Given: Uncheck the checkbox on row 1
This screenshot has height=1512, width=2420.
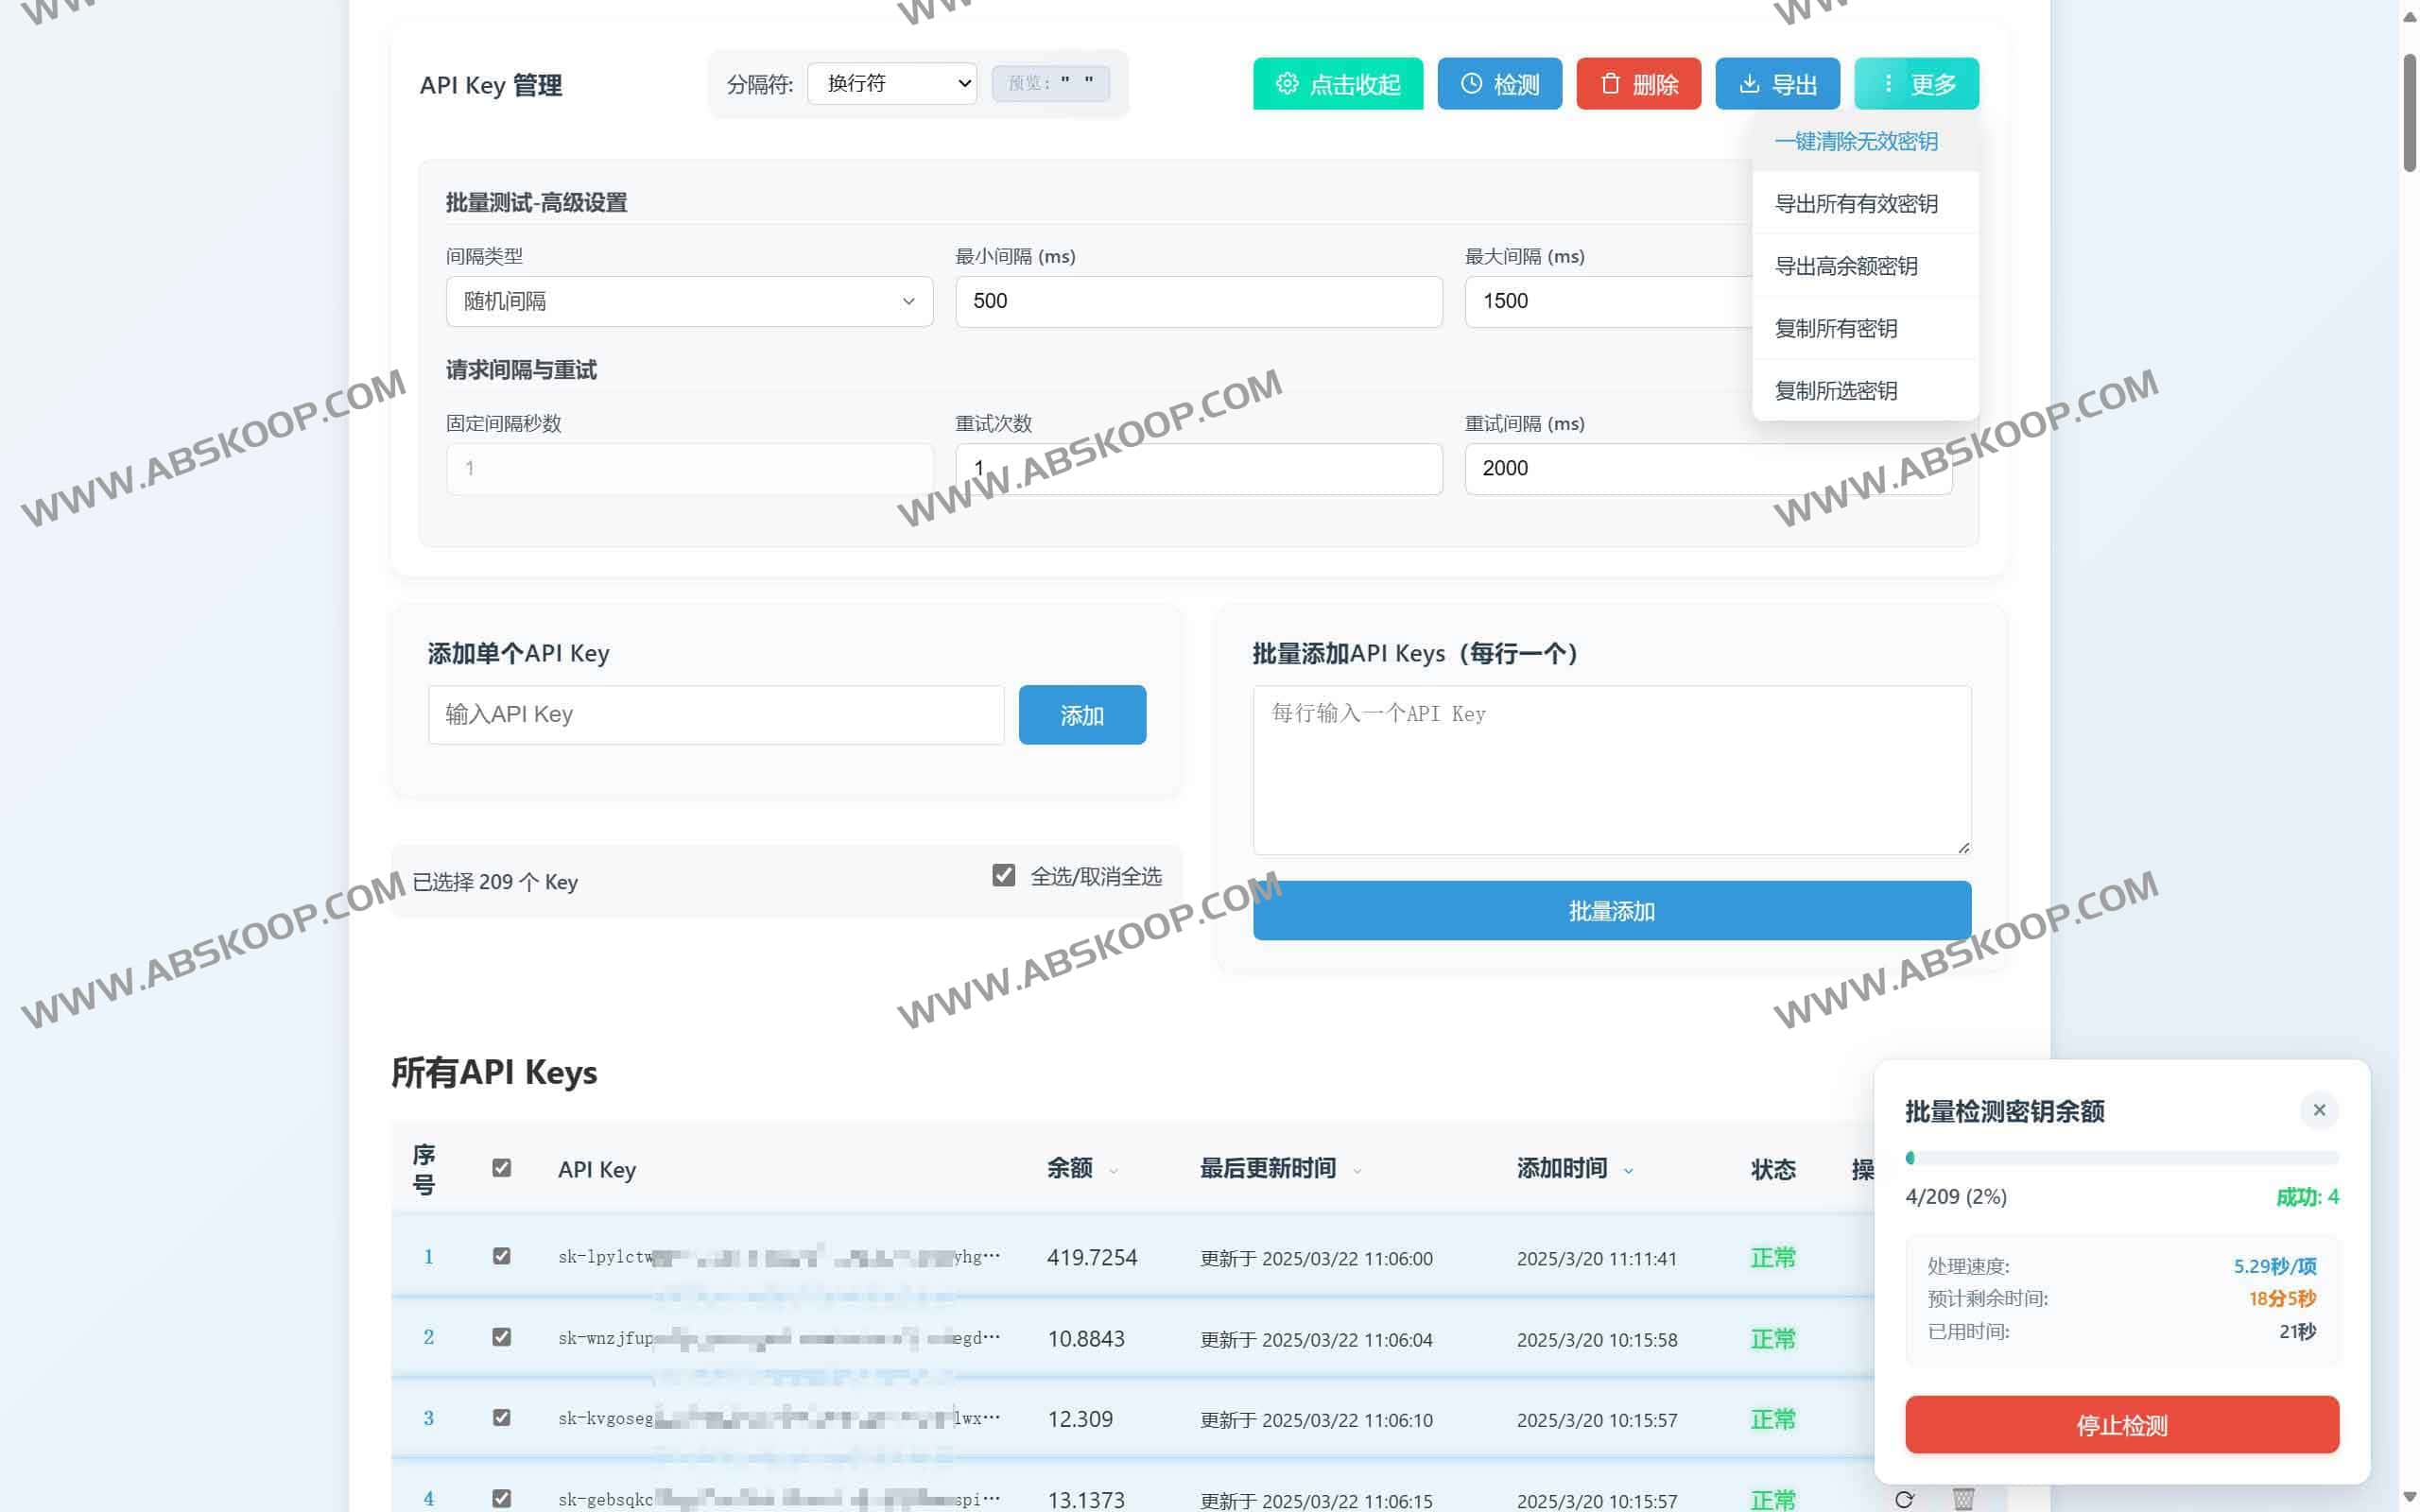Looking at the screenshot, I should (x=501, y=1257).
